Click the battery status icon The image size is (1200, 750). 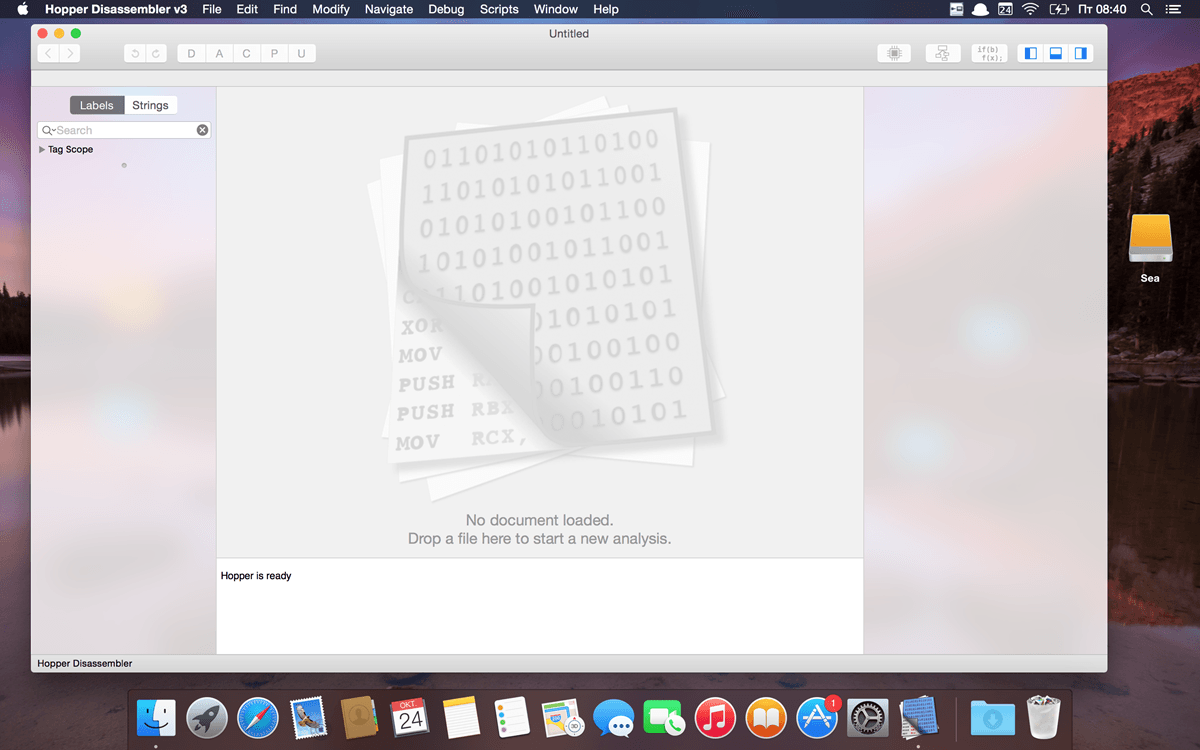point(1059,9)
